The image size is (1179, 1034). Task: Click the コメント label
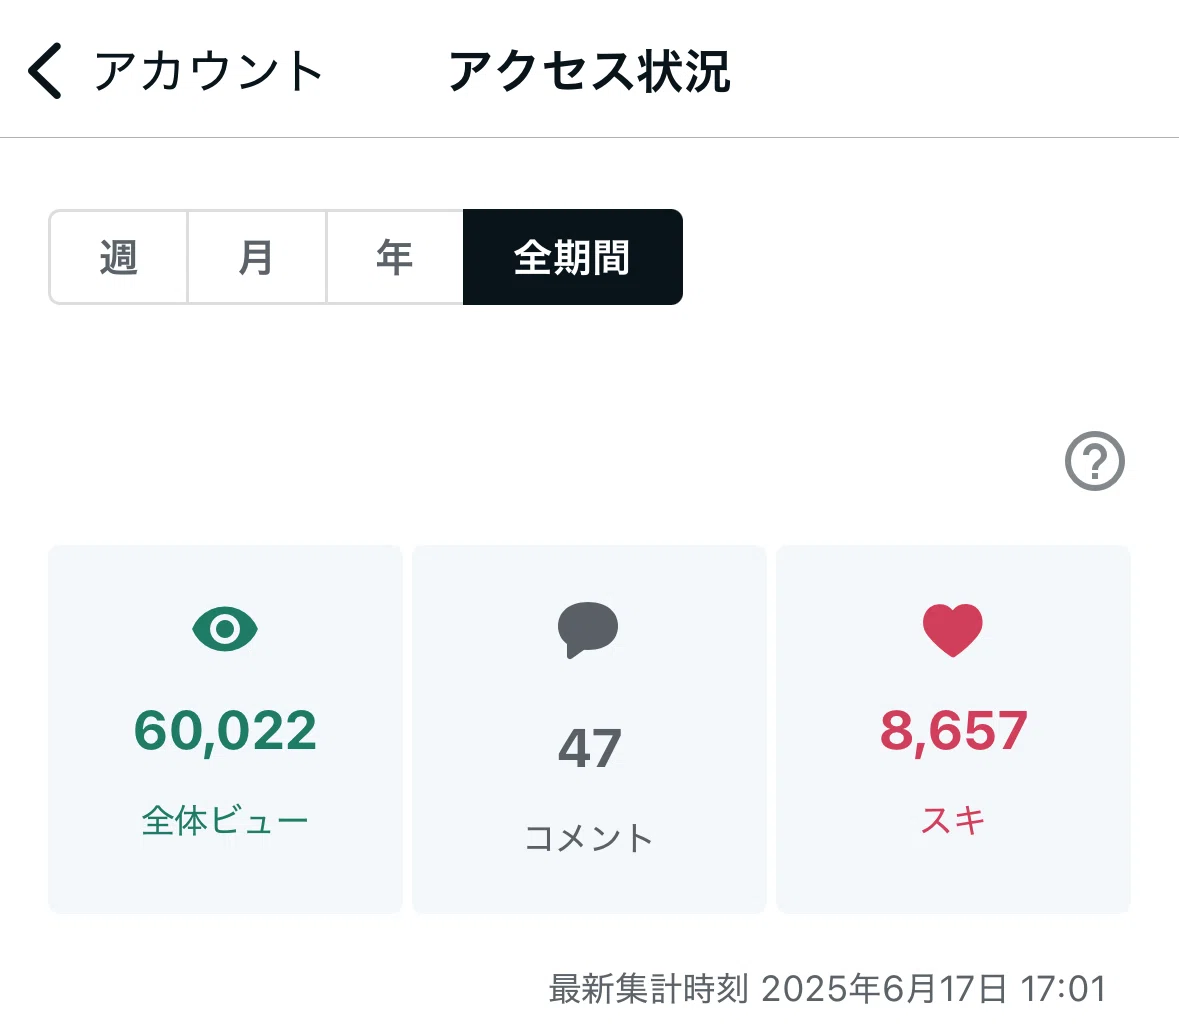point(589,838)
